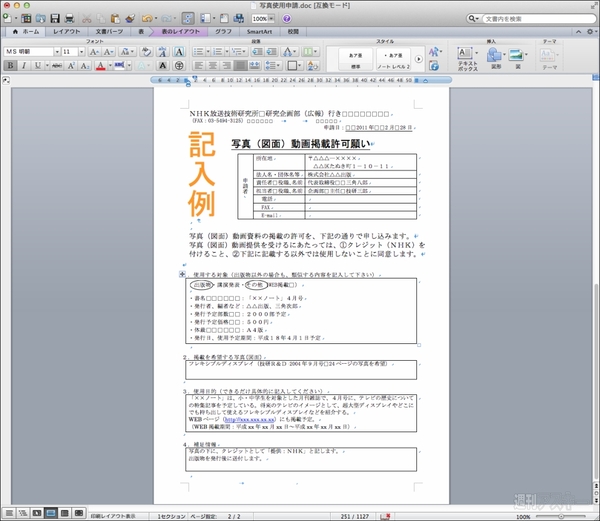
Task: Show more styles with the arrow button
Action: 418,59
